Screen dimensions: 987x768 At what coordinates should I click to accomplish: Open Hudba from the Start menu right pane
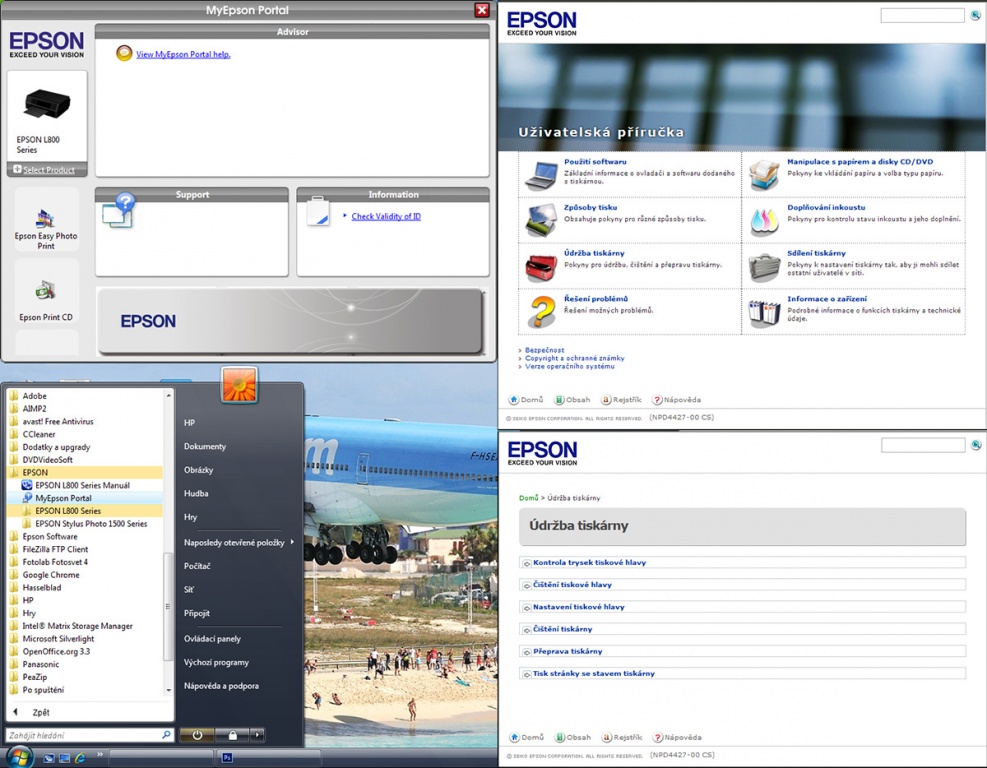pyautogui.click(x=196, y=494)
